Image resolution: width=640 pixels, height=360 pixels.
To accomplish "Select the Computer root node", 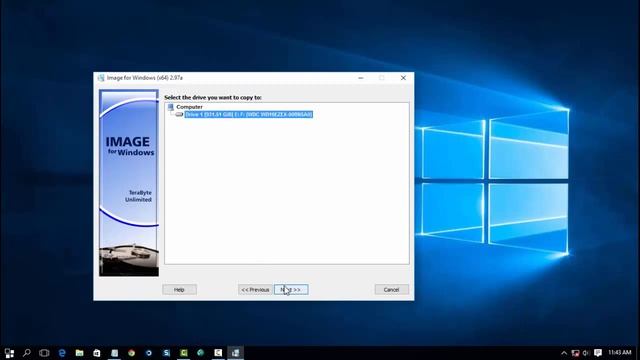I will (189, 107).
